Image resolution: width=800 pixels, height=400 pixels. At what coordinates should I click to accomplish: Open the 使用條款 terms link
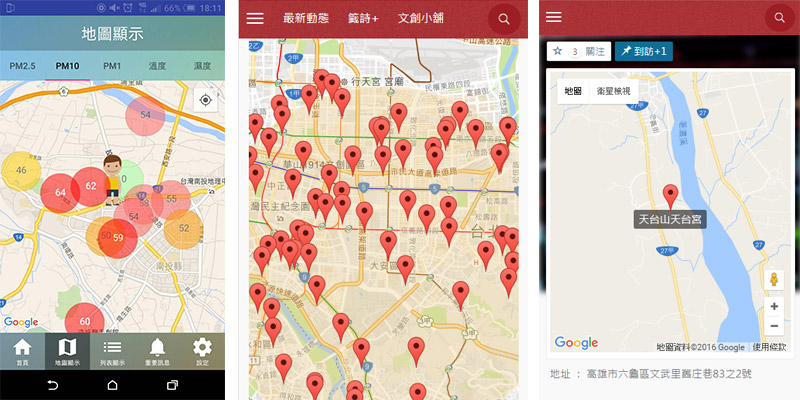pos(768,347)
